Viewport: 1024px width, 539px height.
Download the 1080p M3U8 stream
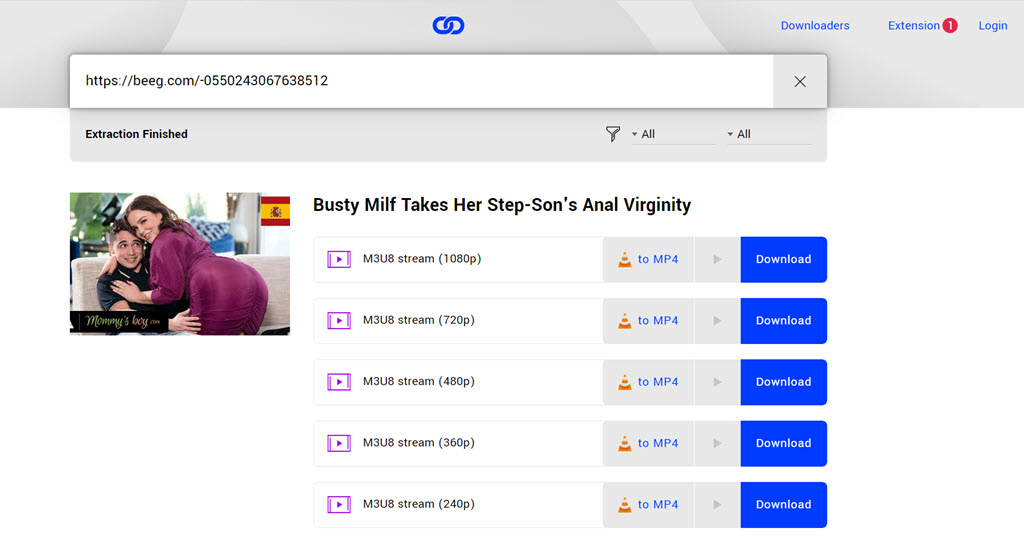tap(784, 259)
